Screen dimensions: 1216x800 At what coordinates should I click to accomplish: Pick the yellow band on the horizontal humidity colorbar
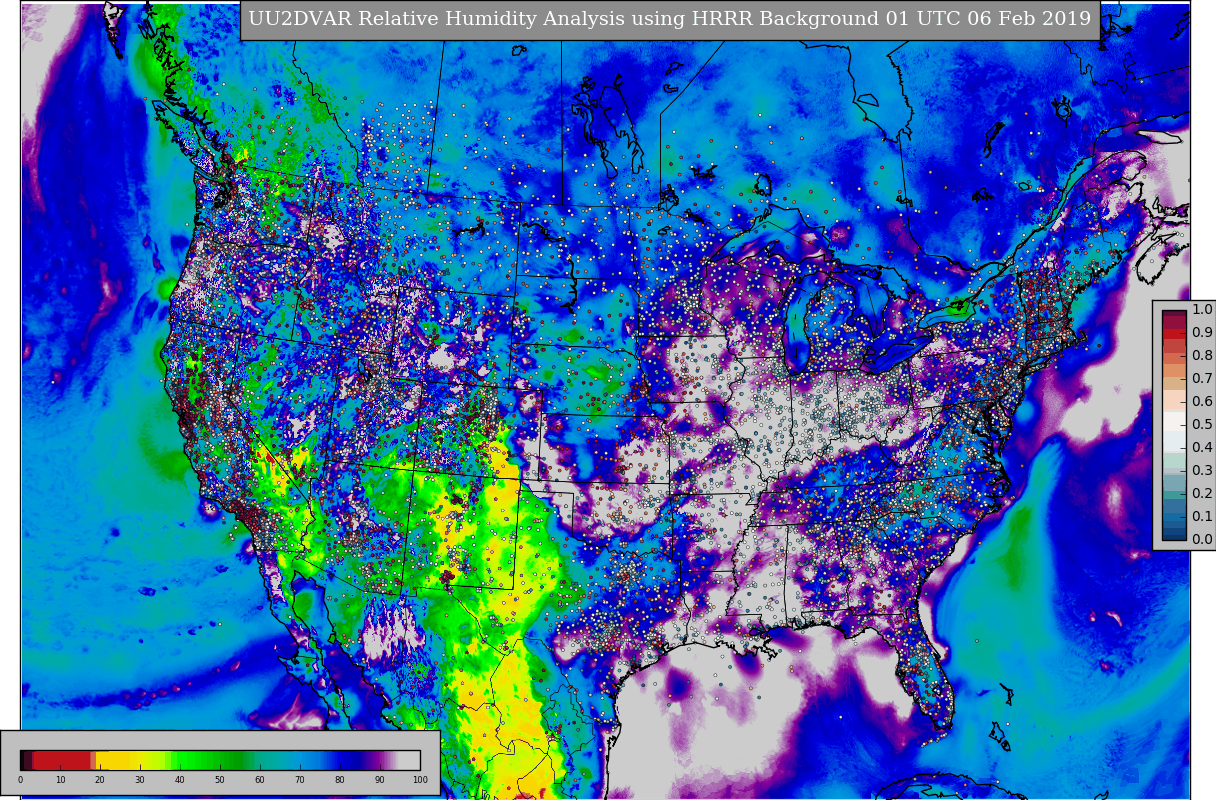point(120,760)
